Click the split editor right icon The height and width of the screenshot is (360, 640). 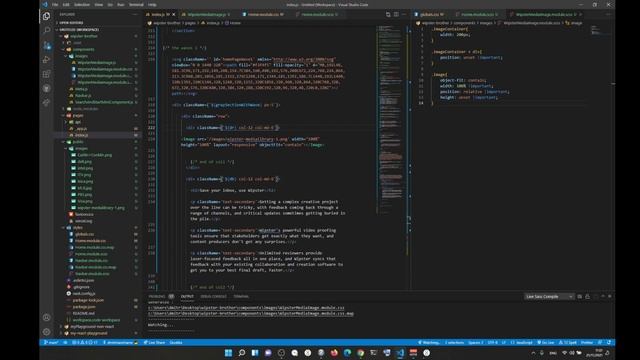point(396,14)
